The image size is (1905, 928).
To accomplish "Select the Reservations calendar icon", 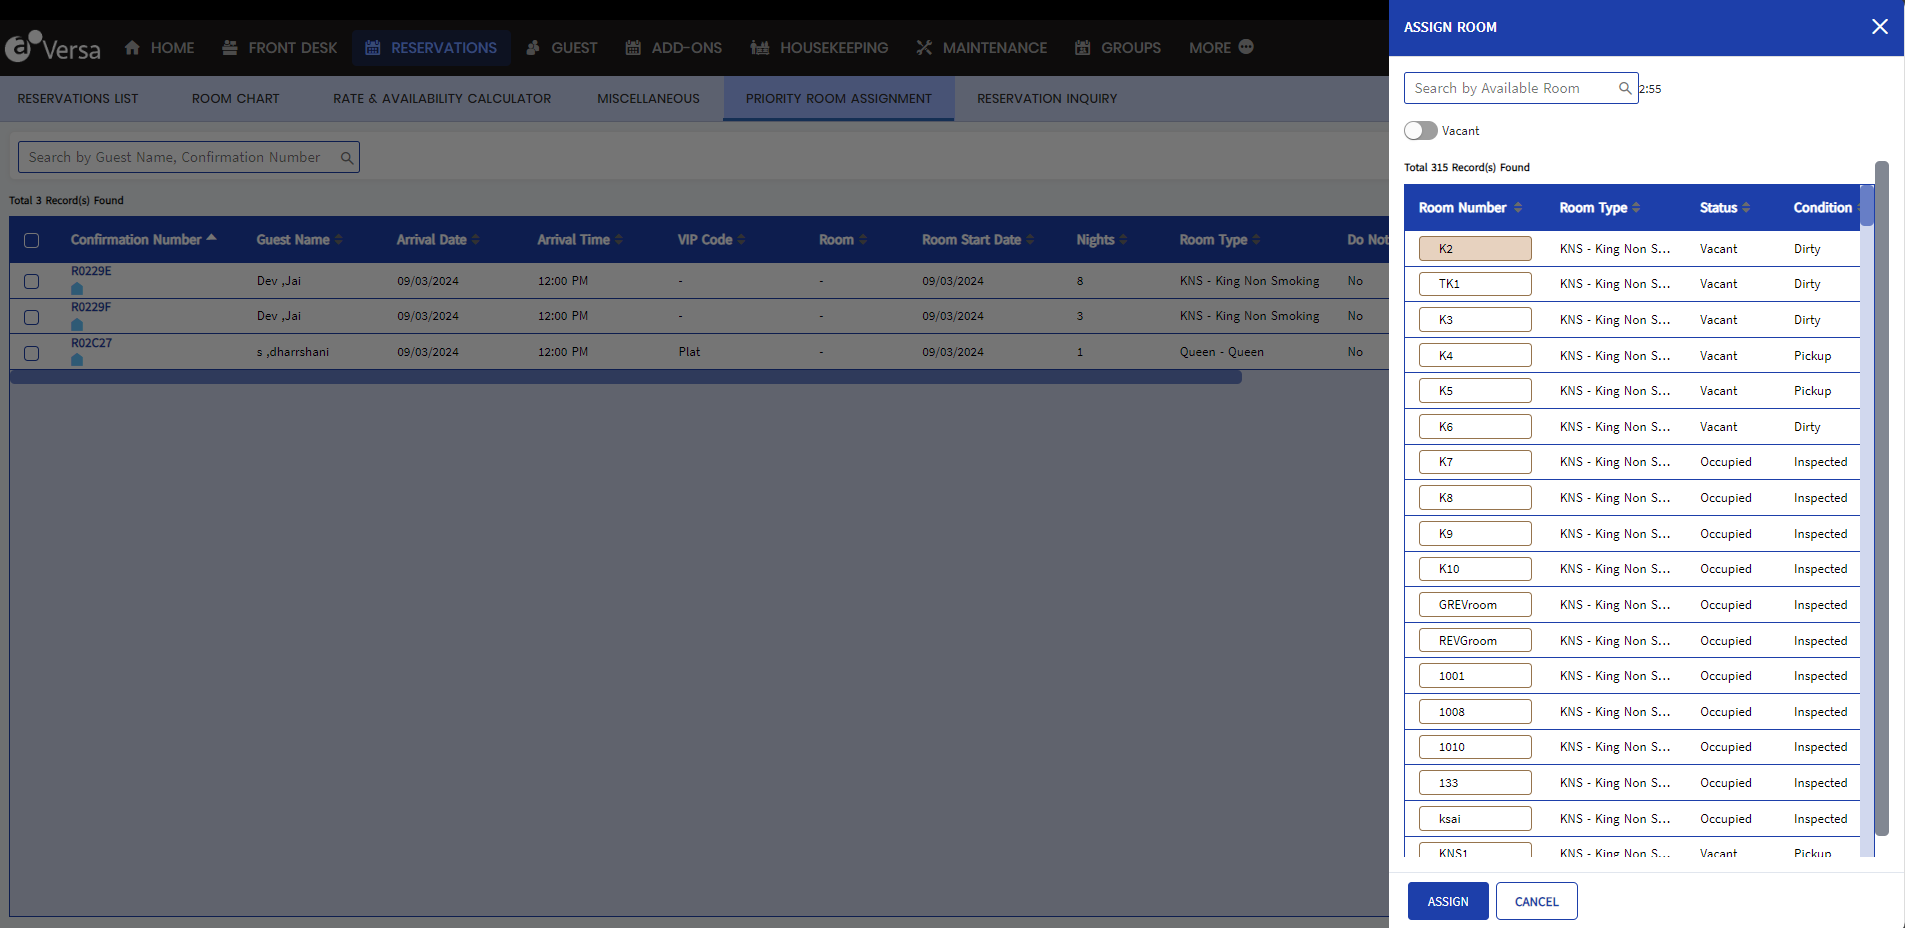I will [371, 47].
